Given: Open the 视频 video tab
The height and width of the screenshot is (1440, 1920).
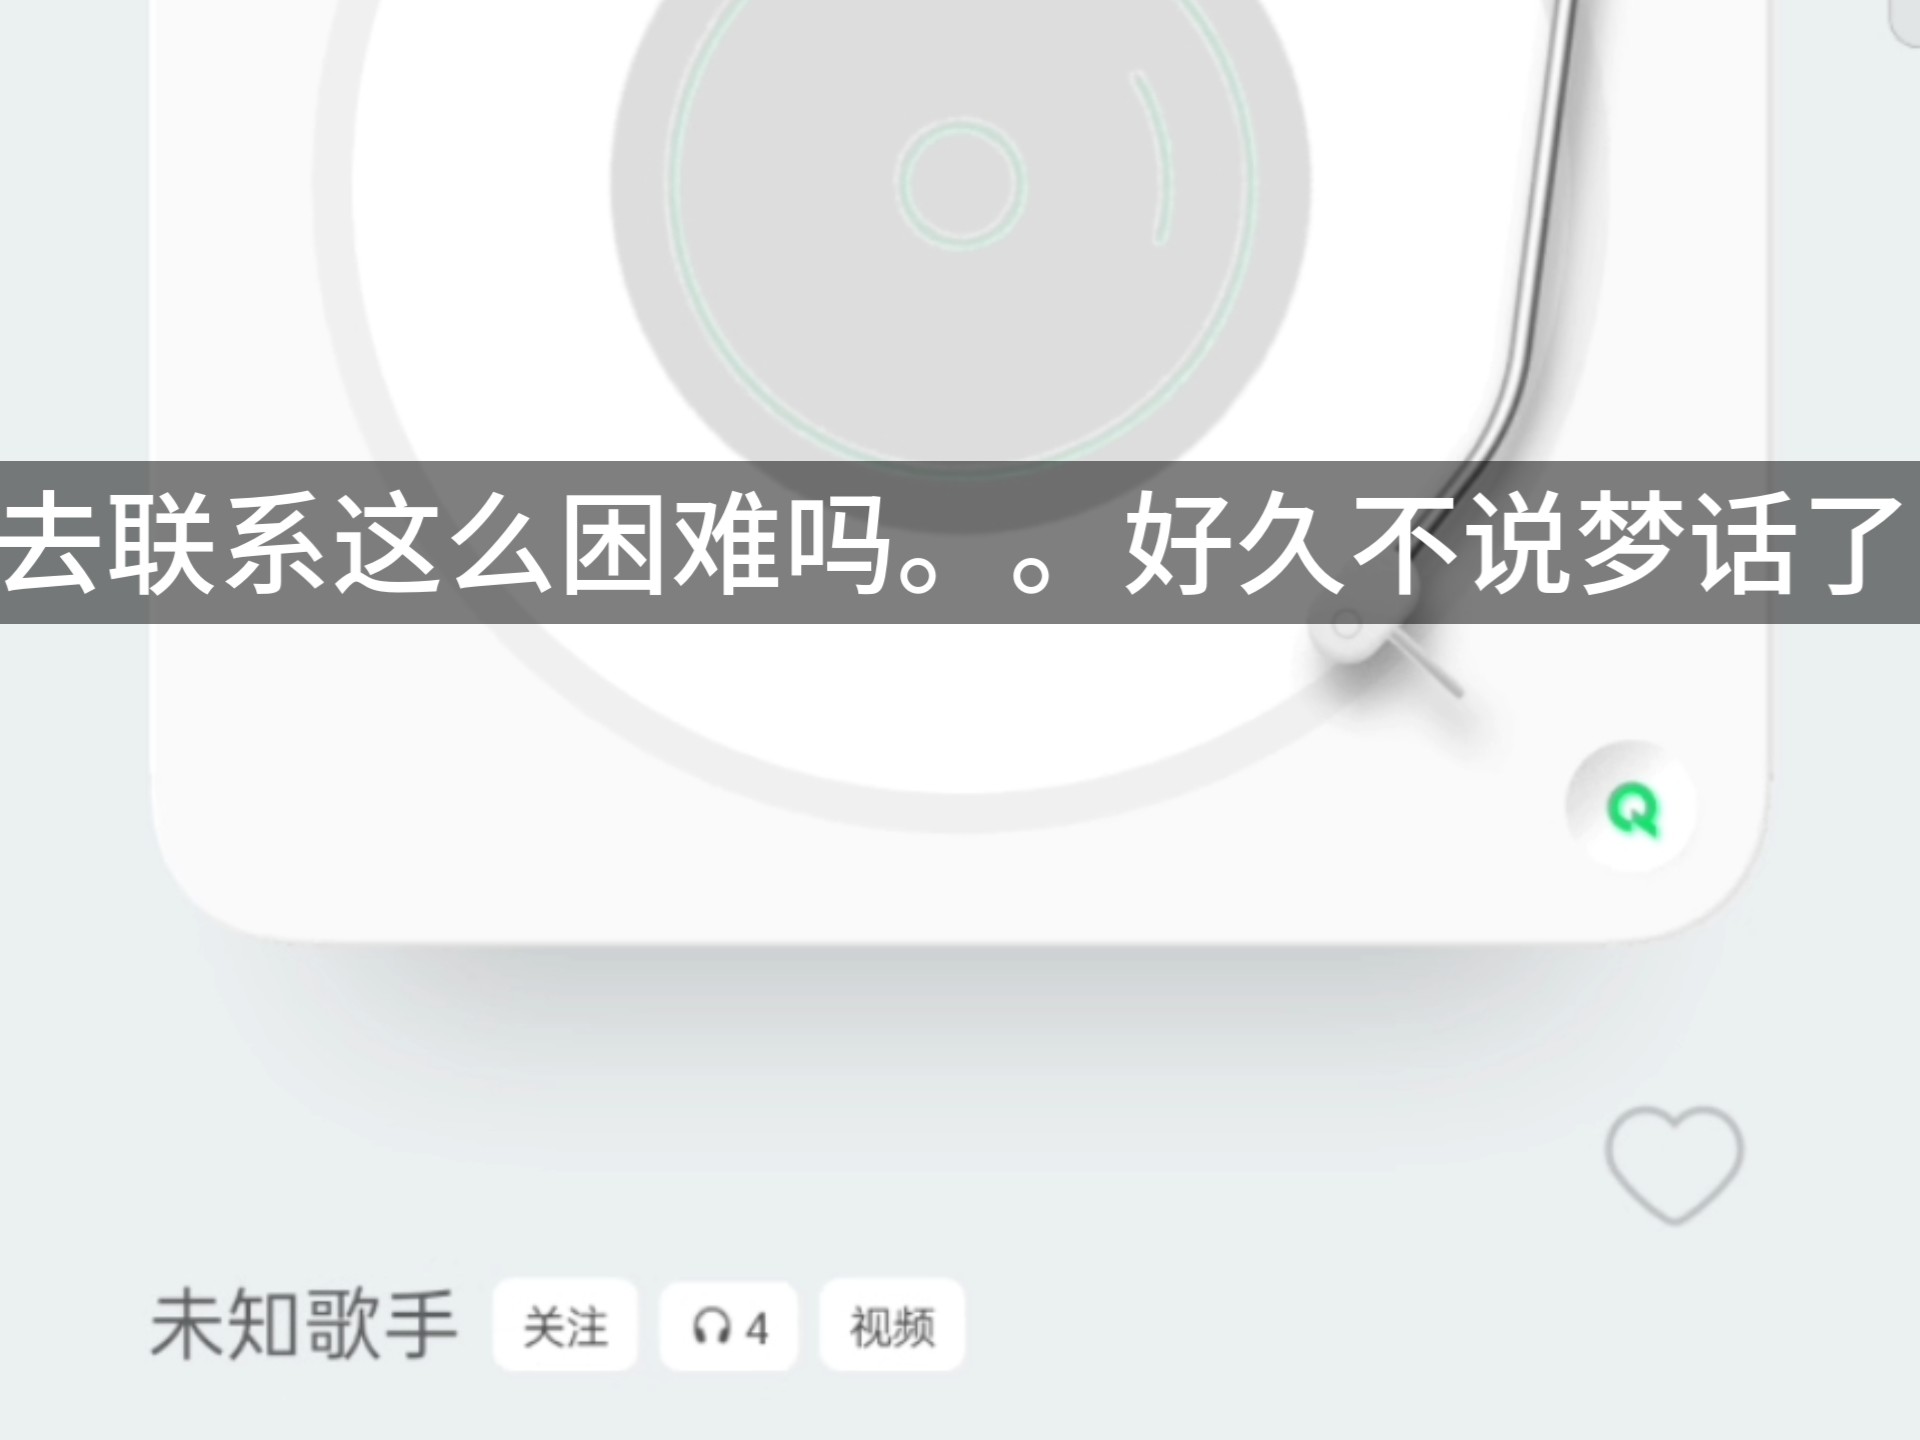Looking at the screenshot, I should tap(892, 1326).
